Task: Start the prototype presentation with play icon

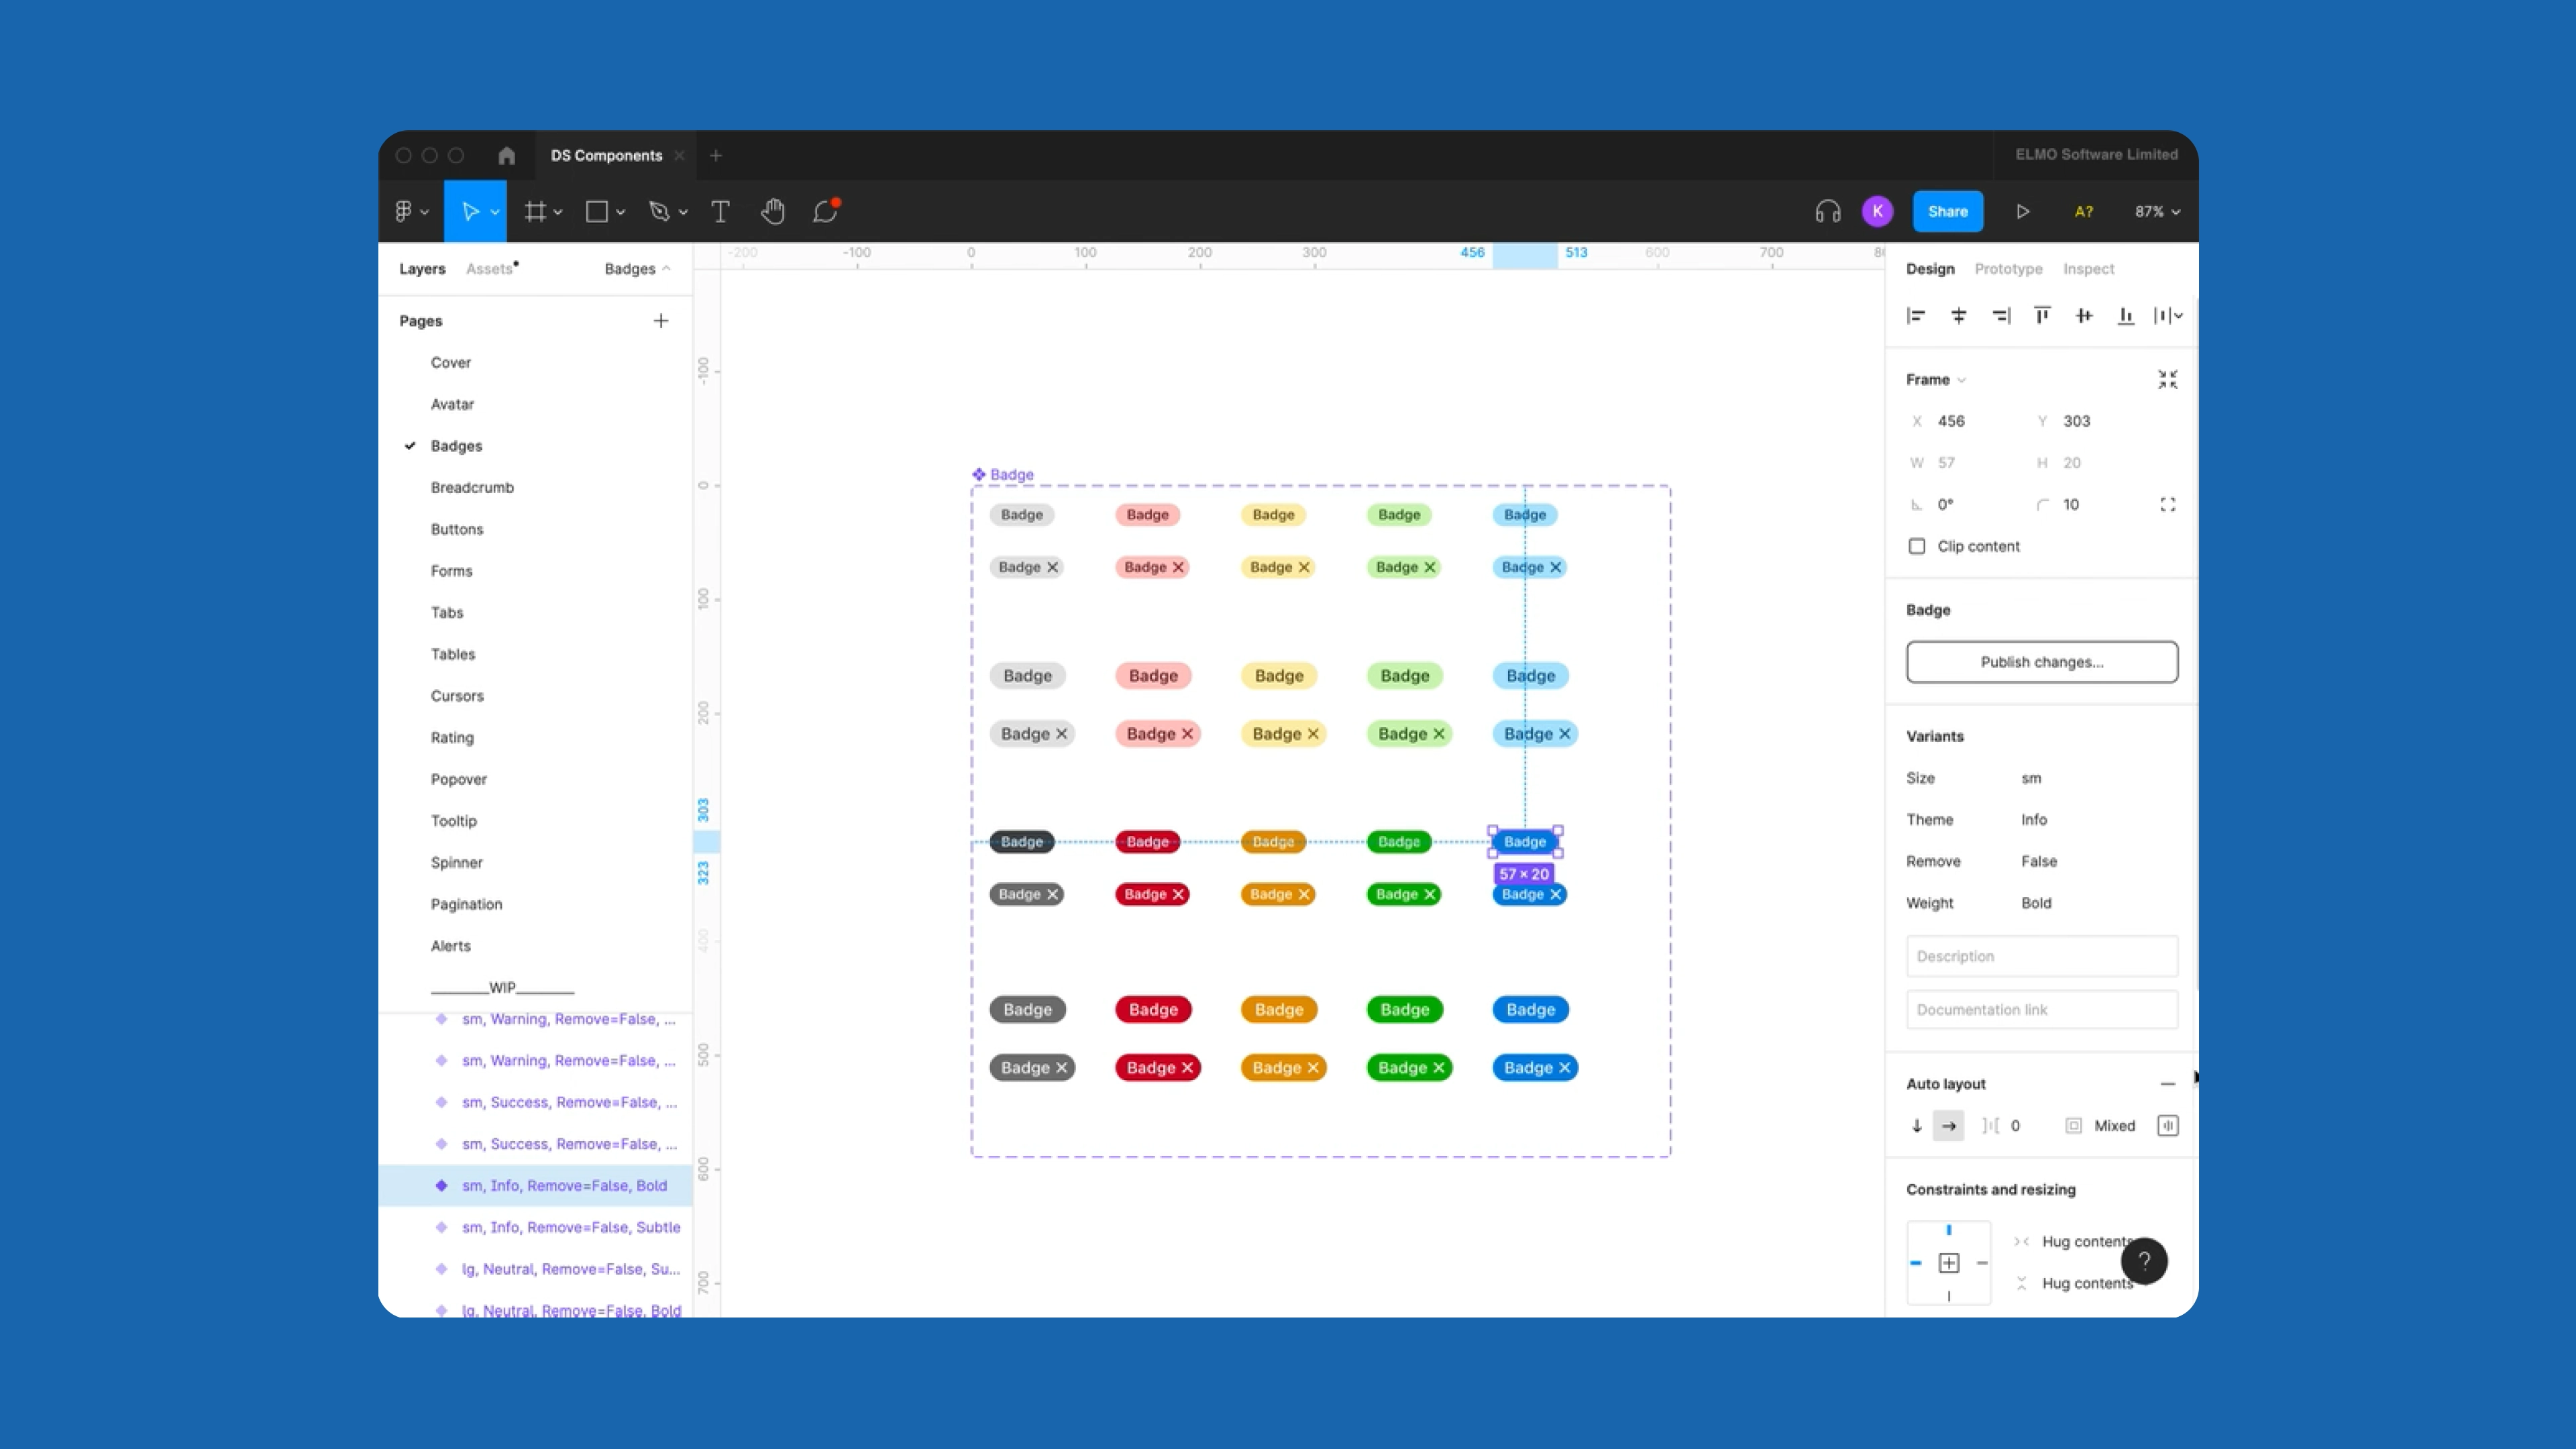Action: coord(2022,211)
